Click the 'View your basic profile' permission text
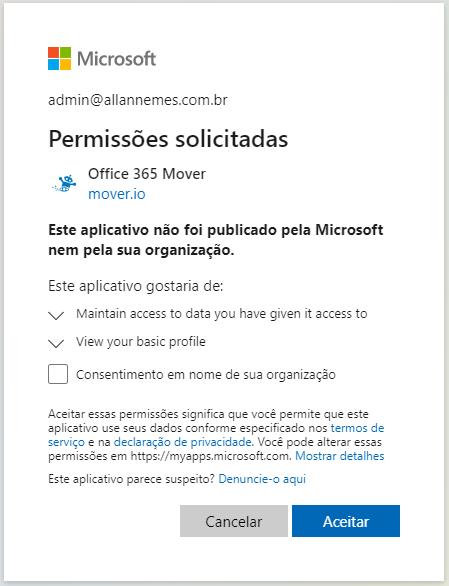The height and width of the screenshot is (586, 449). pyautogui.click(x=141, y=342)
